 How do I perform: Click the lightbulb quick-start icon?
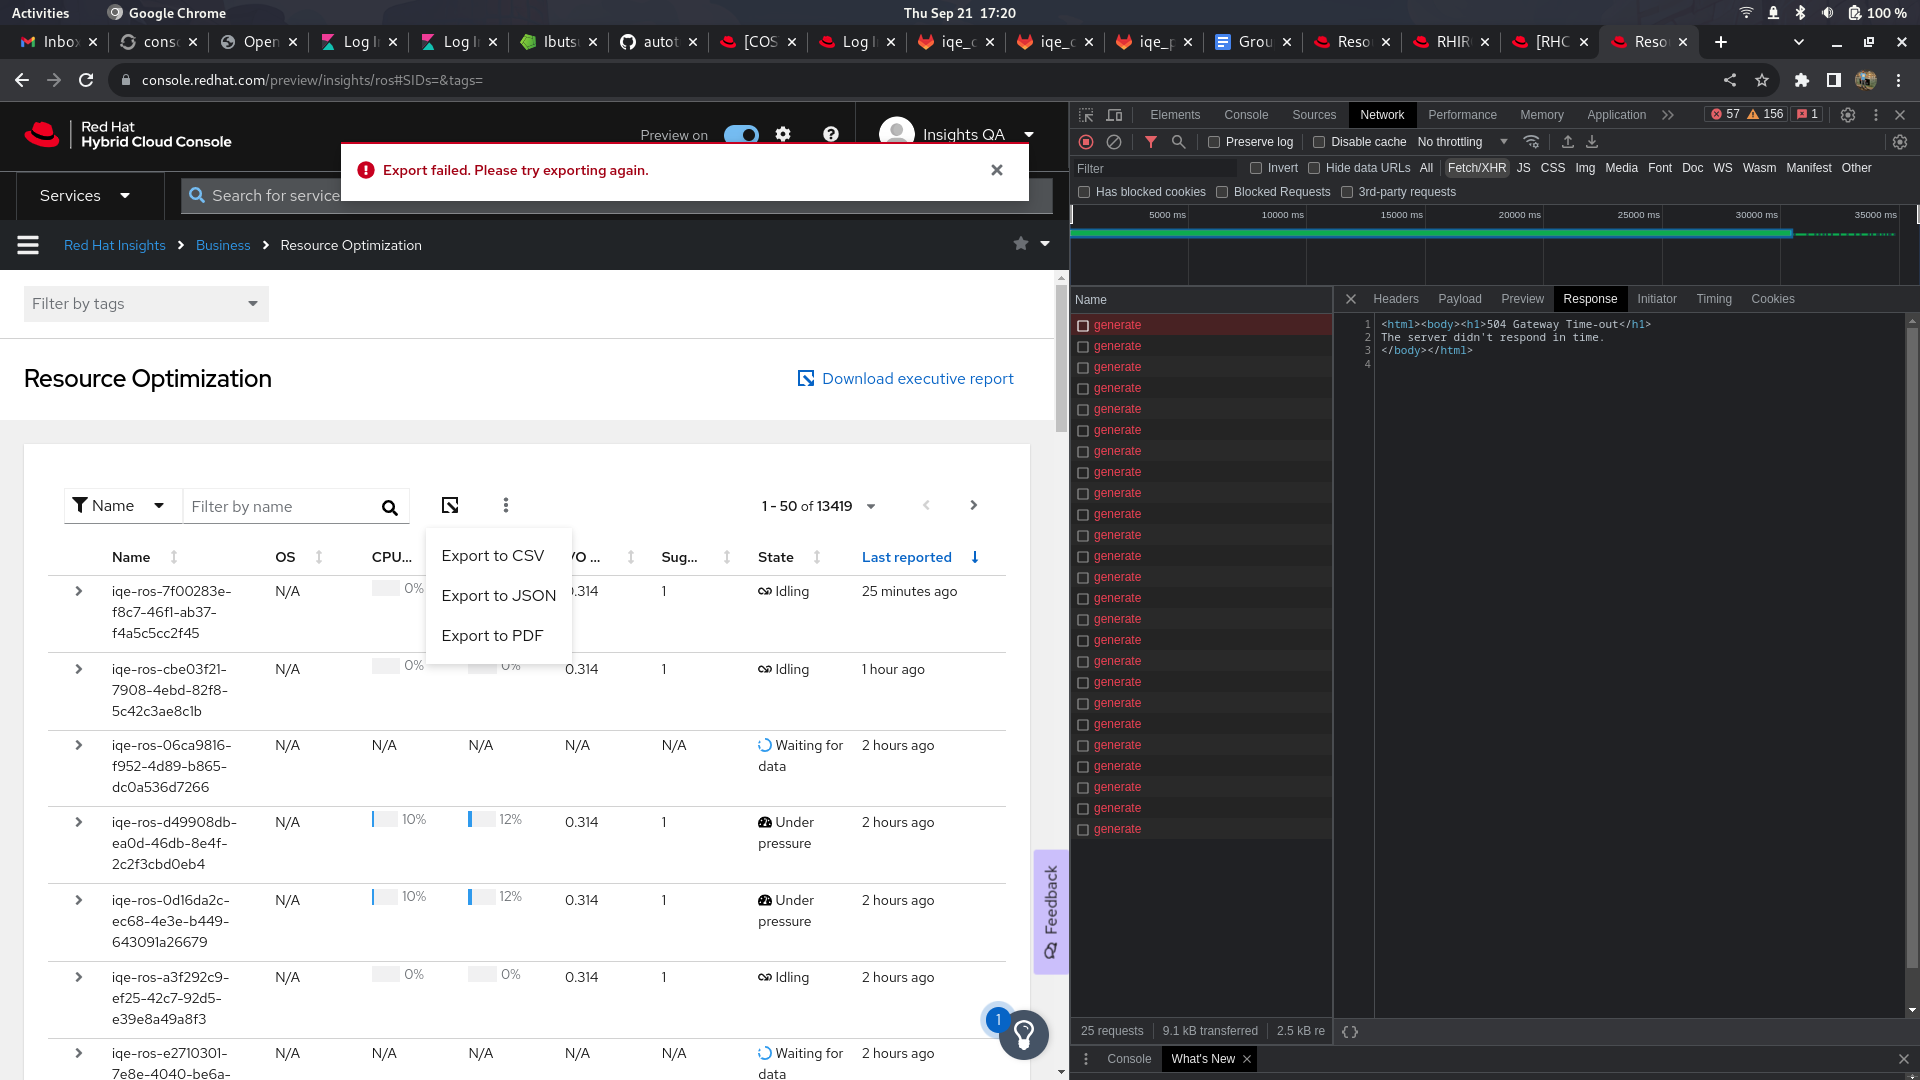click(1024, 1034)
